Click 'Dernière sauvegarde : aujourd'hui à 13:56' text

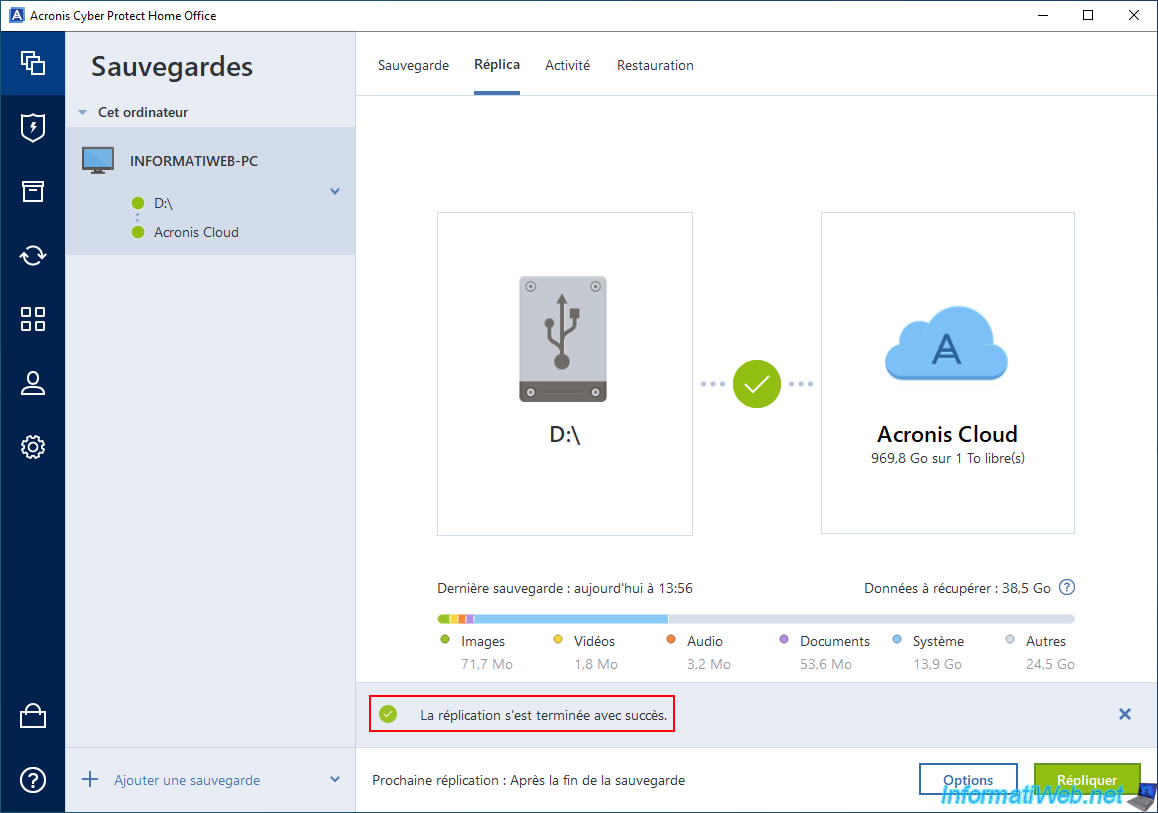(x=565, y=589)
